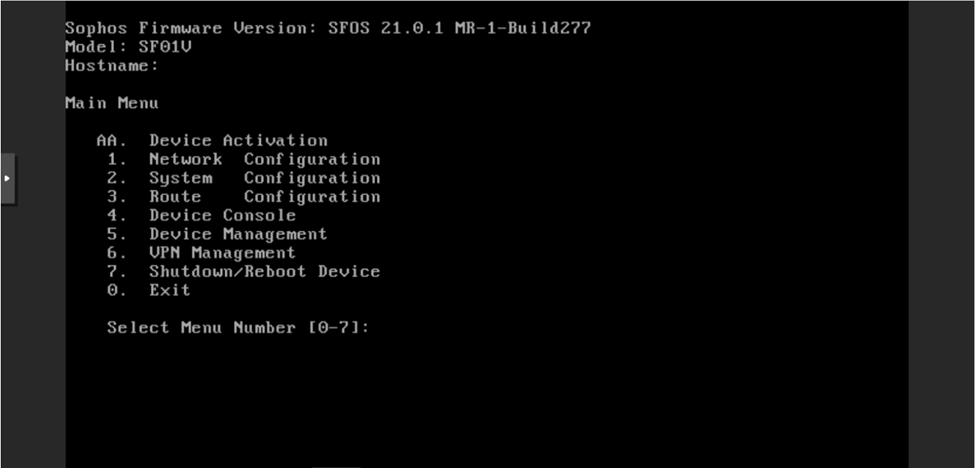Click the grey handle bar at console bottom
Image resolution: width=975 pixels, height=468 pixels.
click(335, 466)
